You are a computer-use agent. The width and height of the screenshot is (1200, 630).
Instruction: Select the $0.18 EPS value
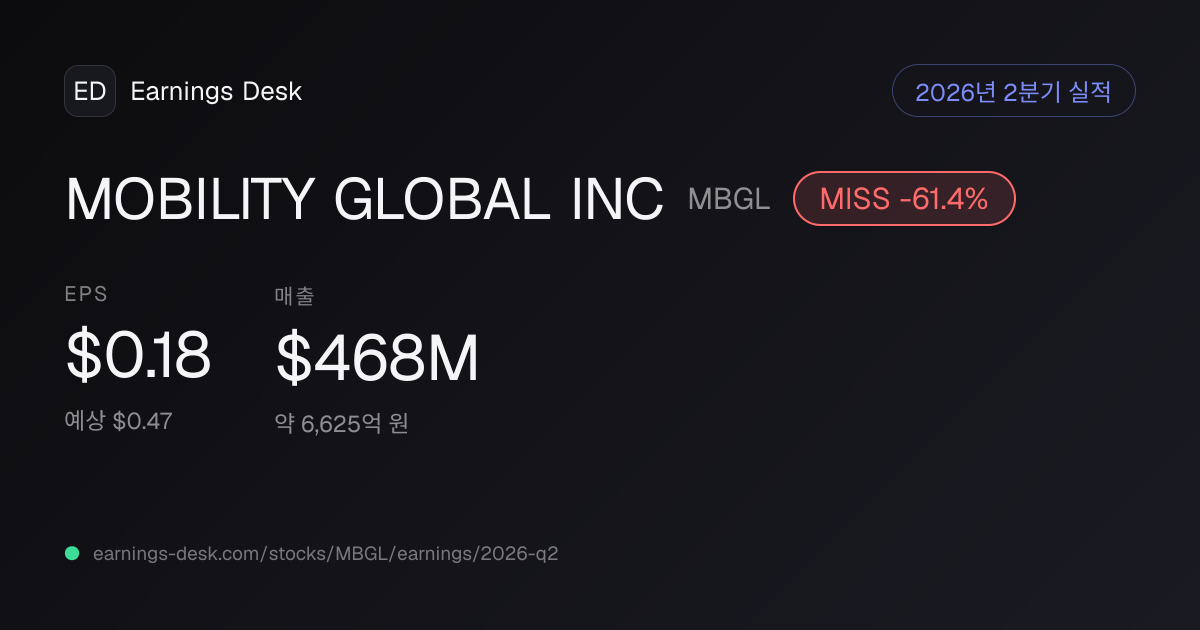click(138, 355)
